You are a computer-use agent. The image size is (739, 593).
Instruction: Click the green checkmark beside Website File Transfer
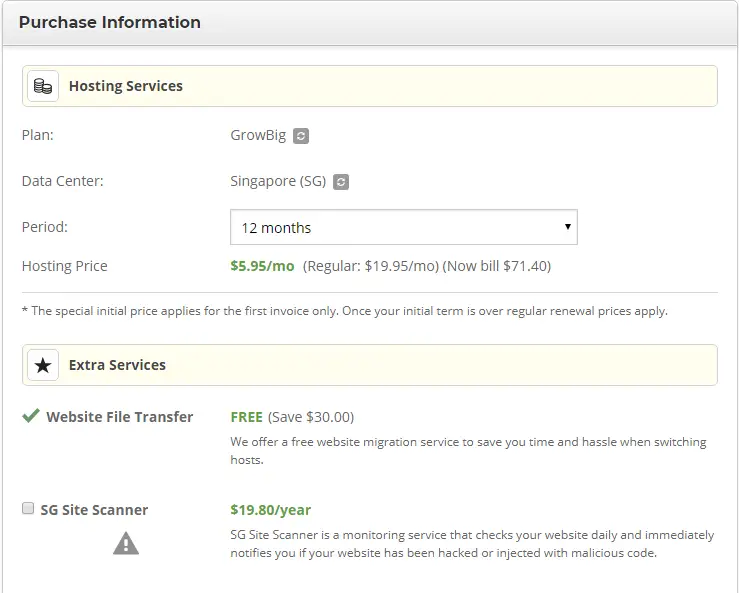(31, 416)
